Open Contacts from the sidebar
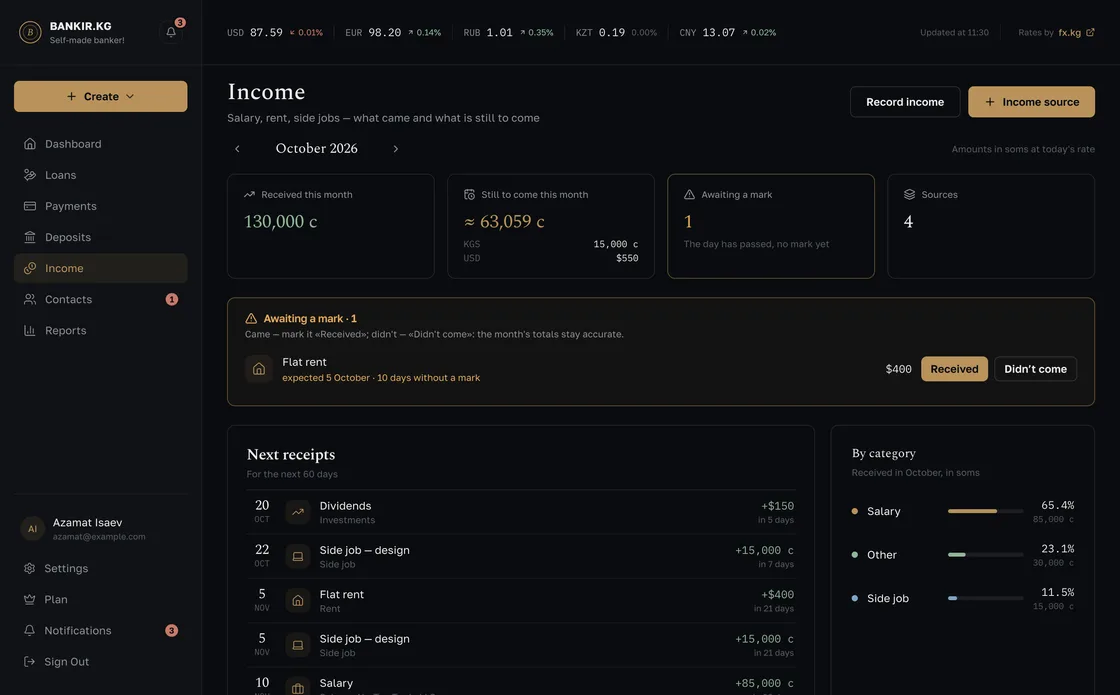 point(101,299)
